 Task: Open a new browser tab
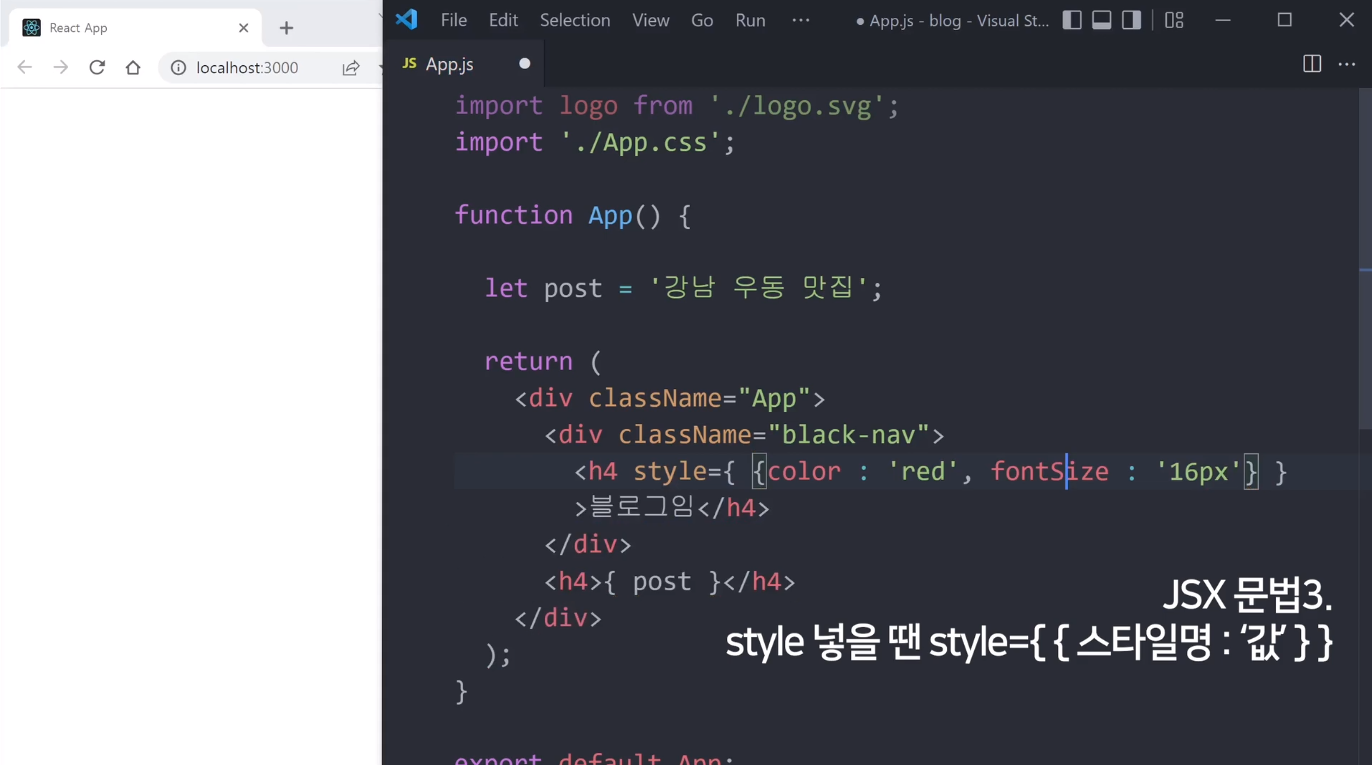coord(286,28)
